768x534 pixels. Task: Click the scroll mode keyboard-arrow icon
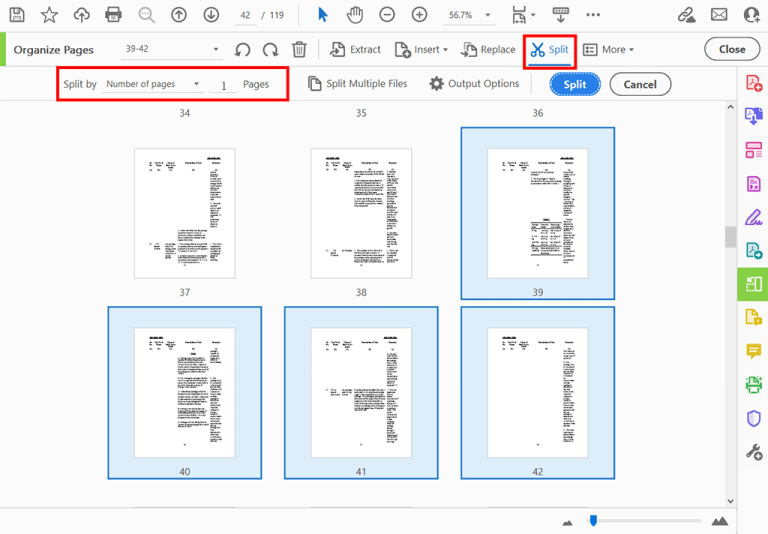(560, 15)
